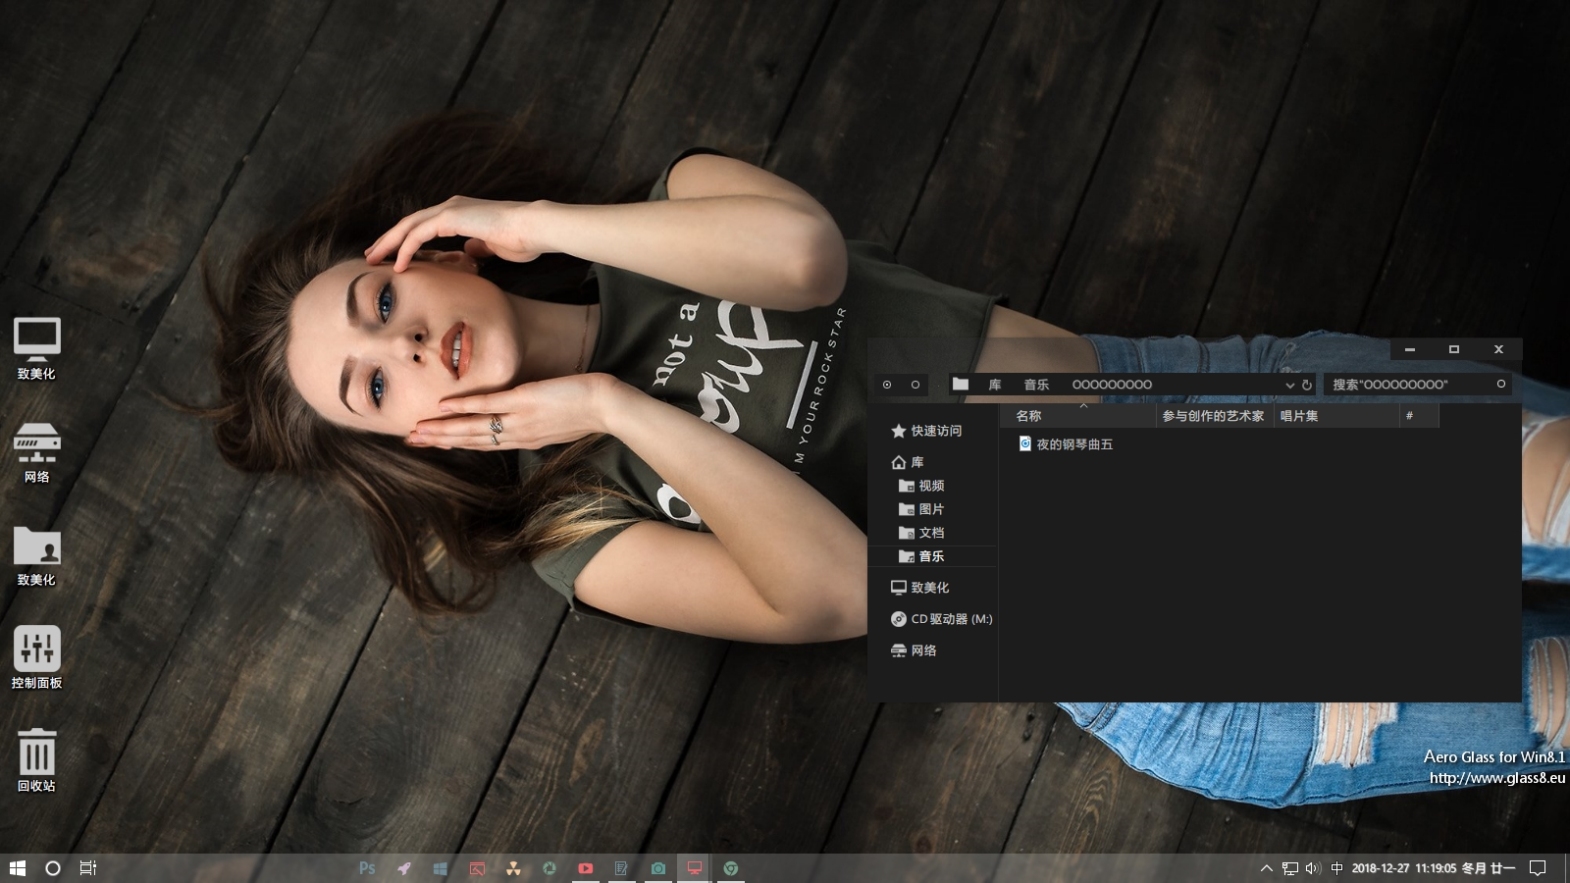Image resolution: width=1570 pixels, height=883 pixels.
Task: Open the volume speaker tray icon
Action: [x=1313, y=868]
